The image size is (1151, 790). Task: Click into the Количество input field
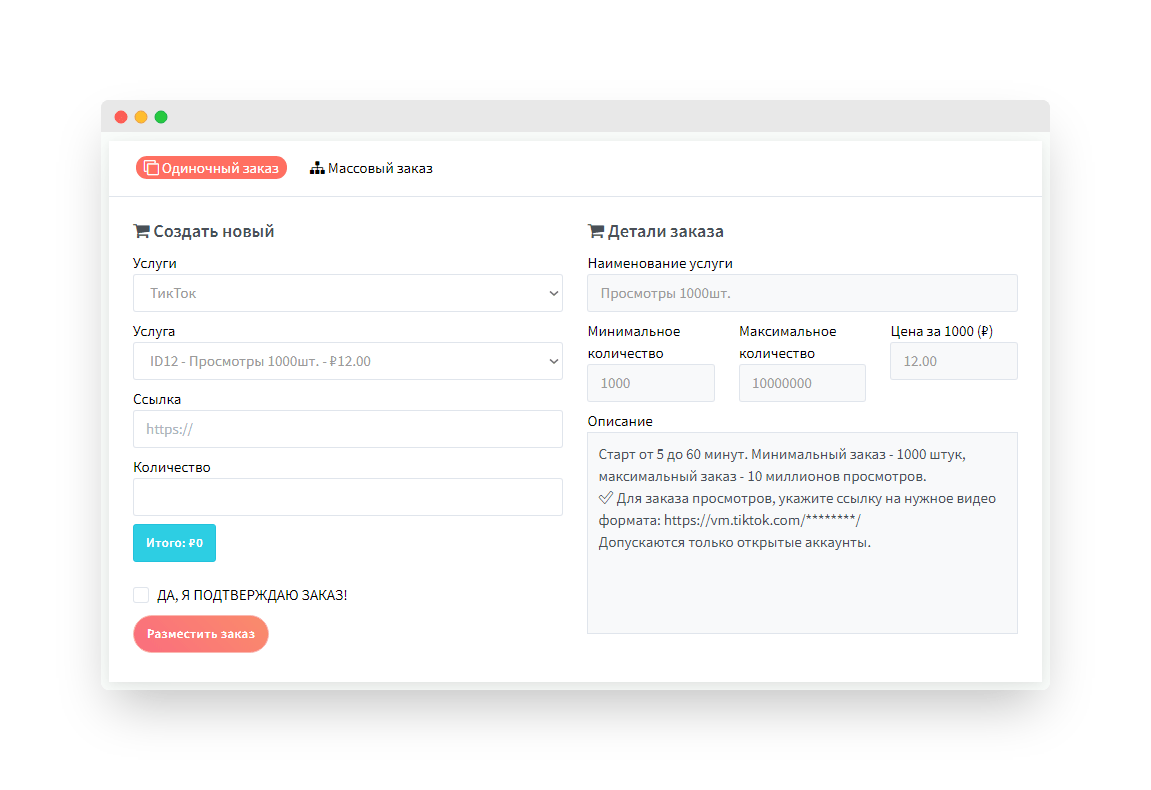tap(347, 497)
